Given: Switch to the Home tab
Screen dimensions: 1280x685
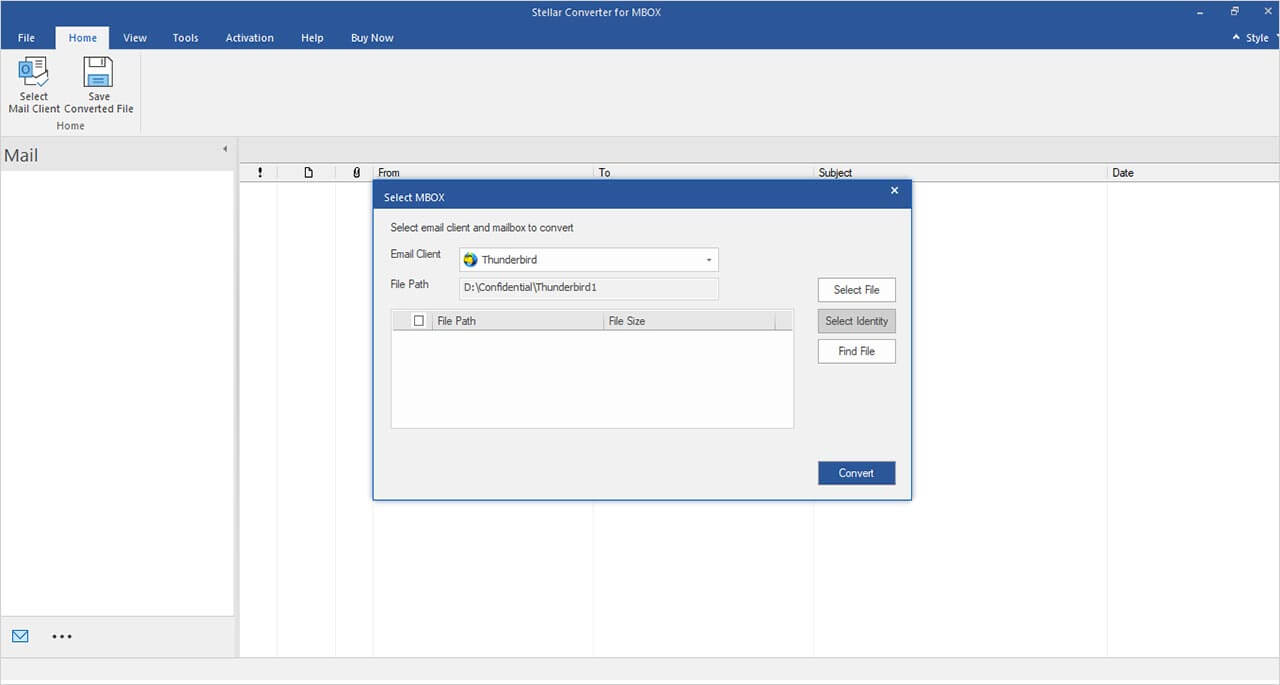Looking at the screenshot, I should pos(83,38).
